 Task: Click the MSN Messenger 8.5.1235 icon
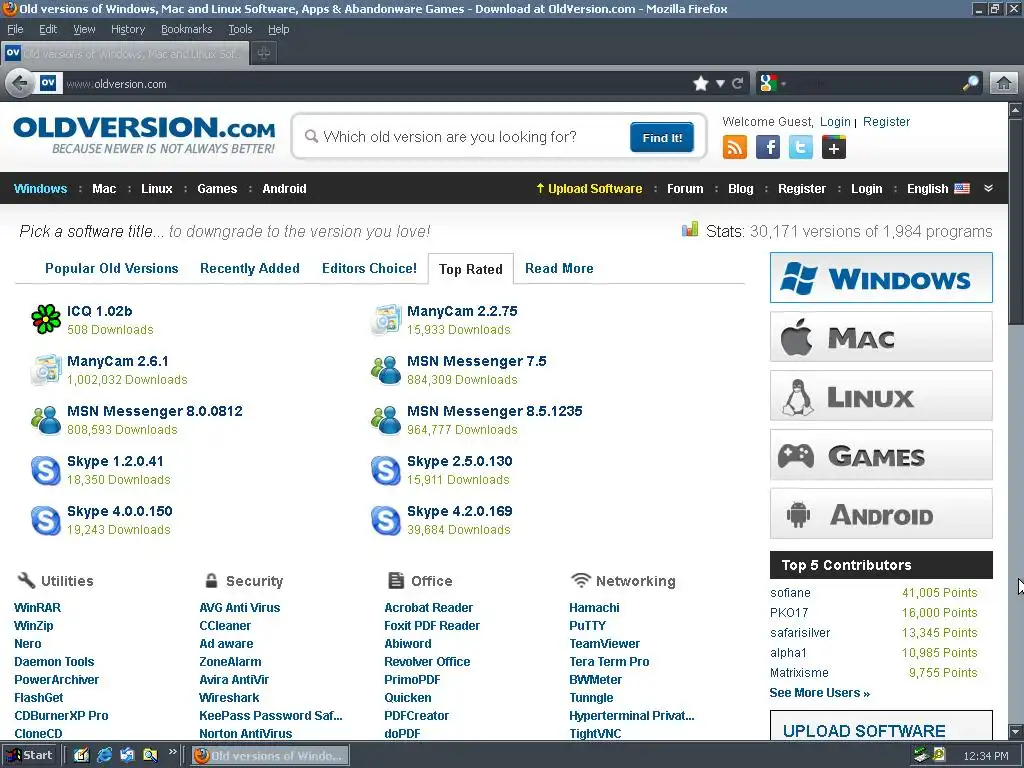pos(386,420)
